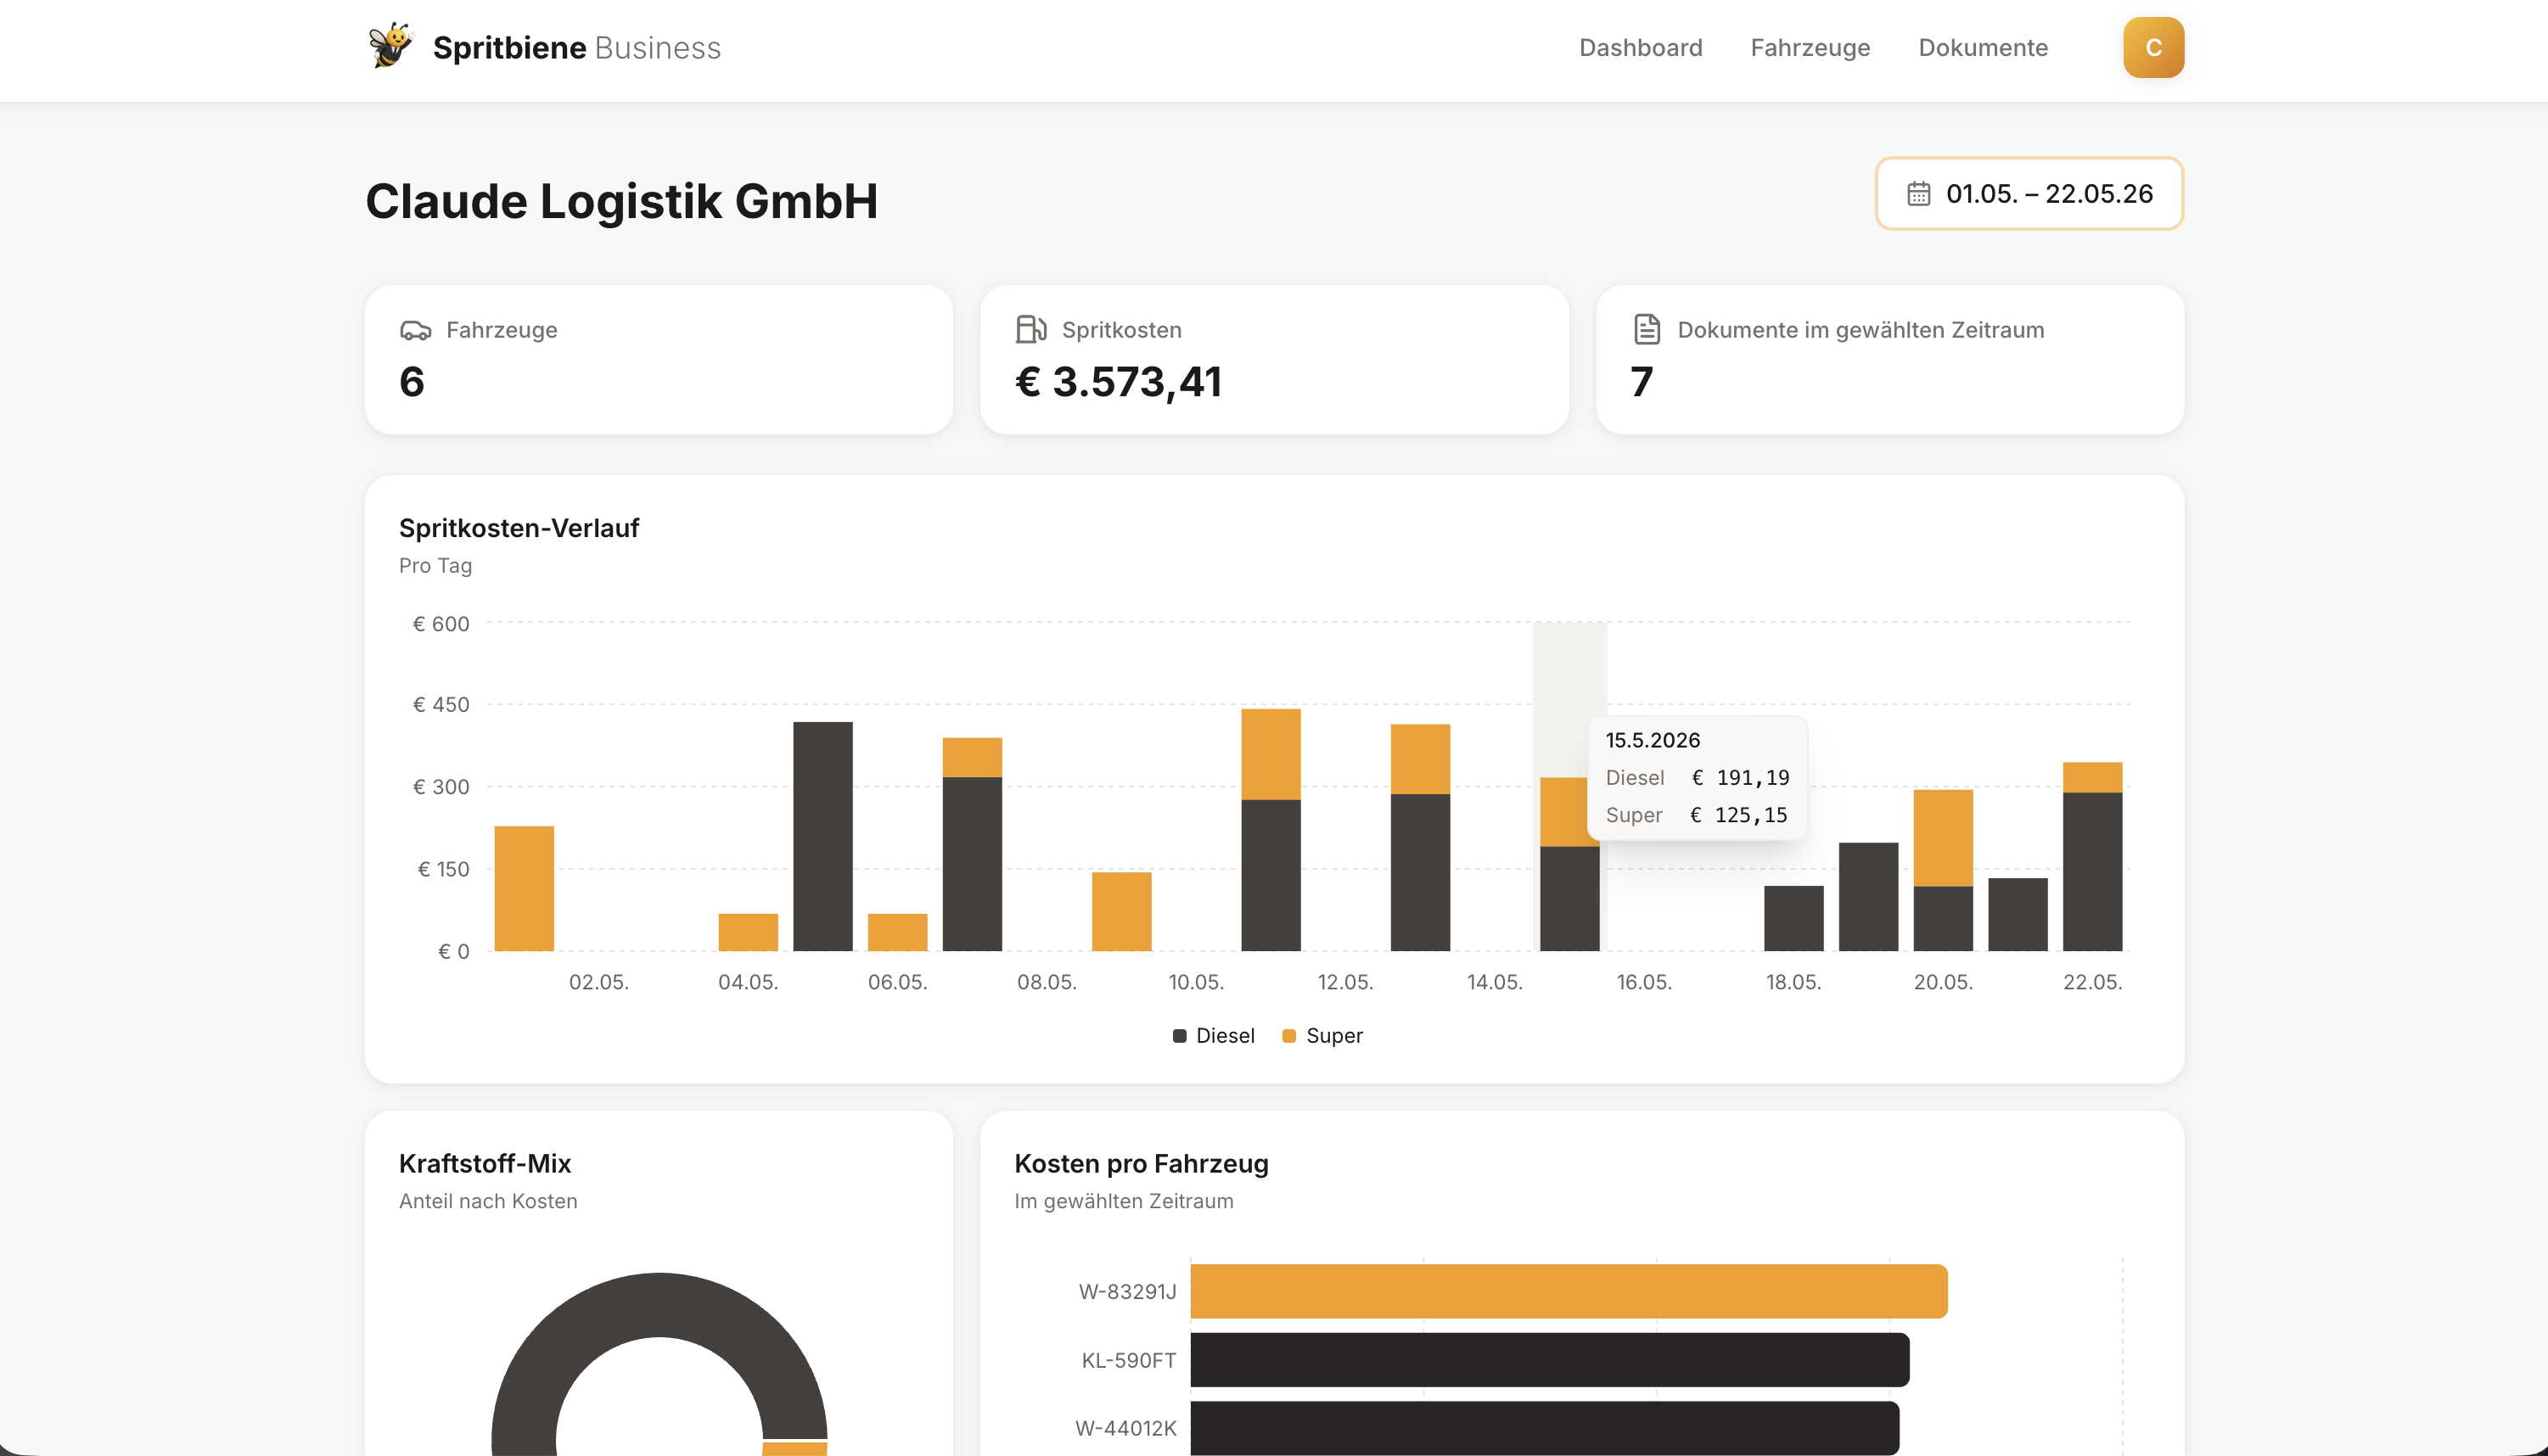This screenshot has height=1456, width=2548.
Task: Click the Claude Logistik GmbH heading
Action: pyautogui.click(x=621, y=201)
